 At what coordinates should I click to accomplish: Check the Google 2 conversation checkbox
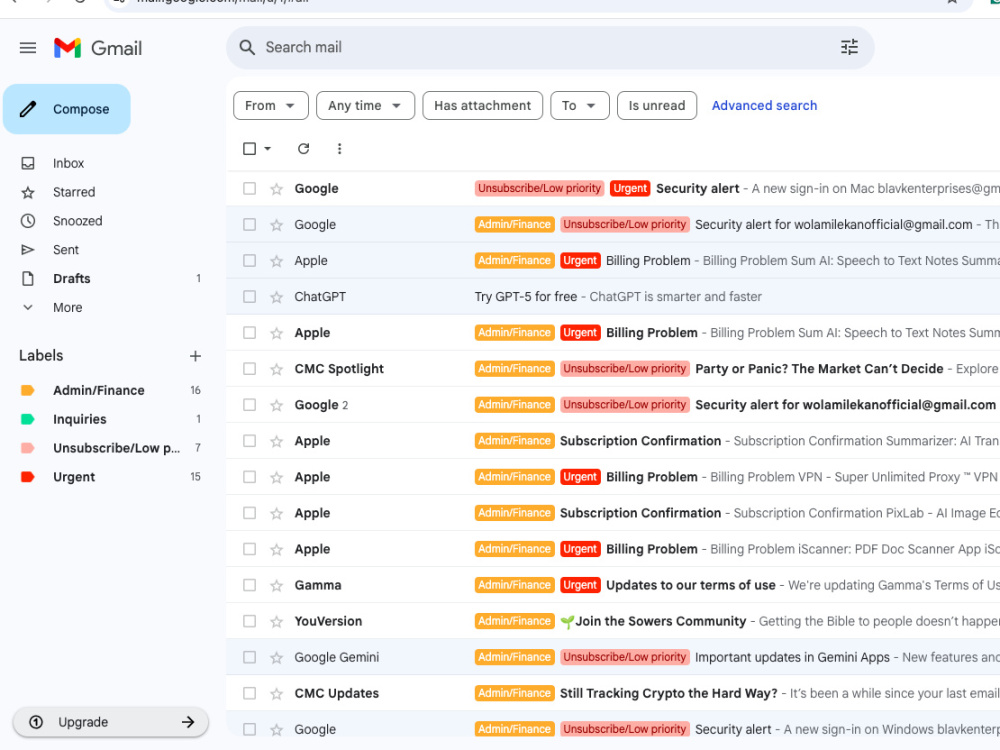(x=249, y=405)
